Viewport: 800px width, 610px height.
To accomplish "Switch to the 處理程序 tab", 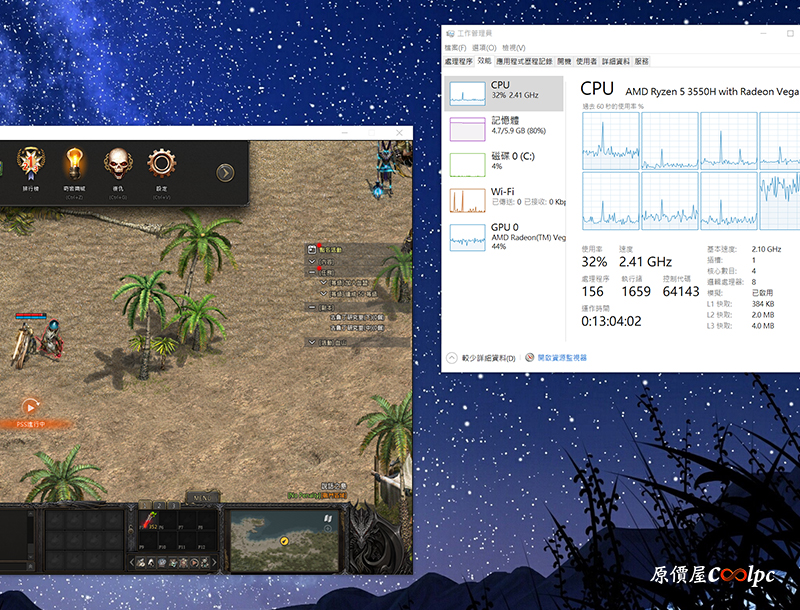I will point(459,61).
